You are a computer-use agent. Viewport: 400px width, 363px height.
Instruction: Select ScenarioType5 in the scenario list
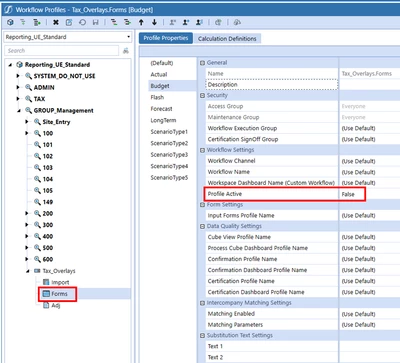(x=169, y=178)
